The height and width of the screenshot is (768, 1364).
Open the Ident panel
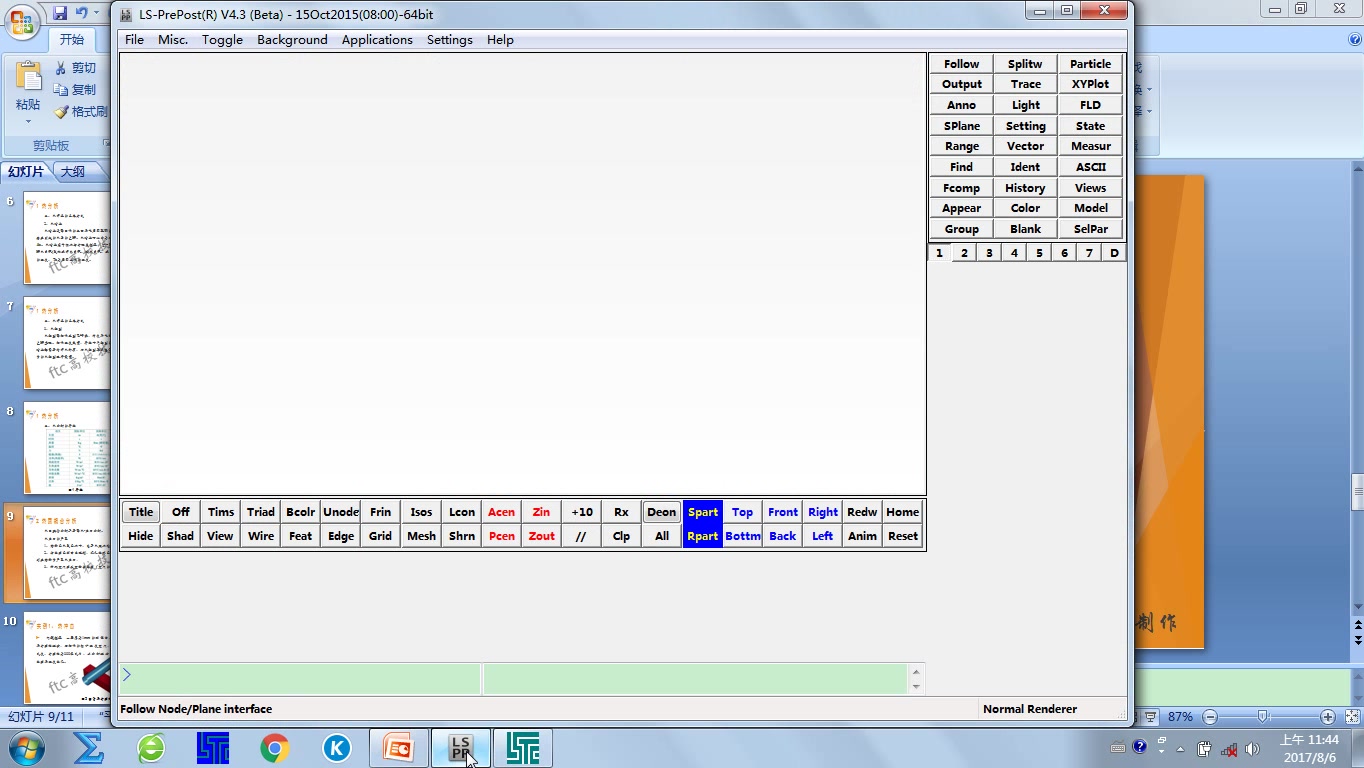pyautogui.click(x=1025, y=167)
